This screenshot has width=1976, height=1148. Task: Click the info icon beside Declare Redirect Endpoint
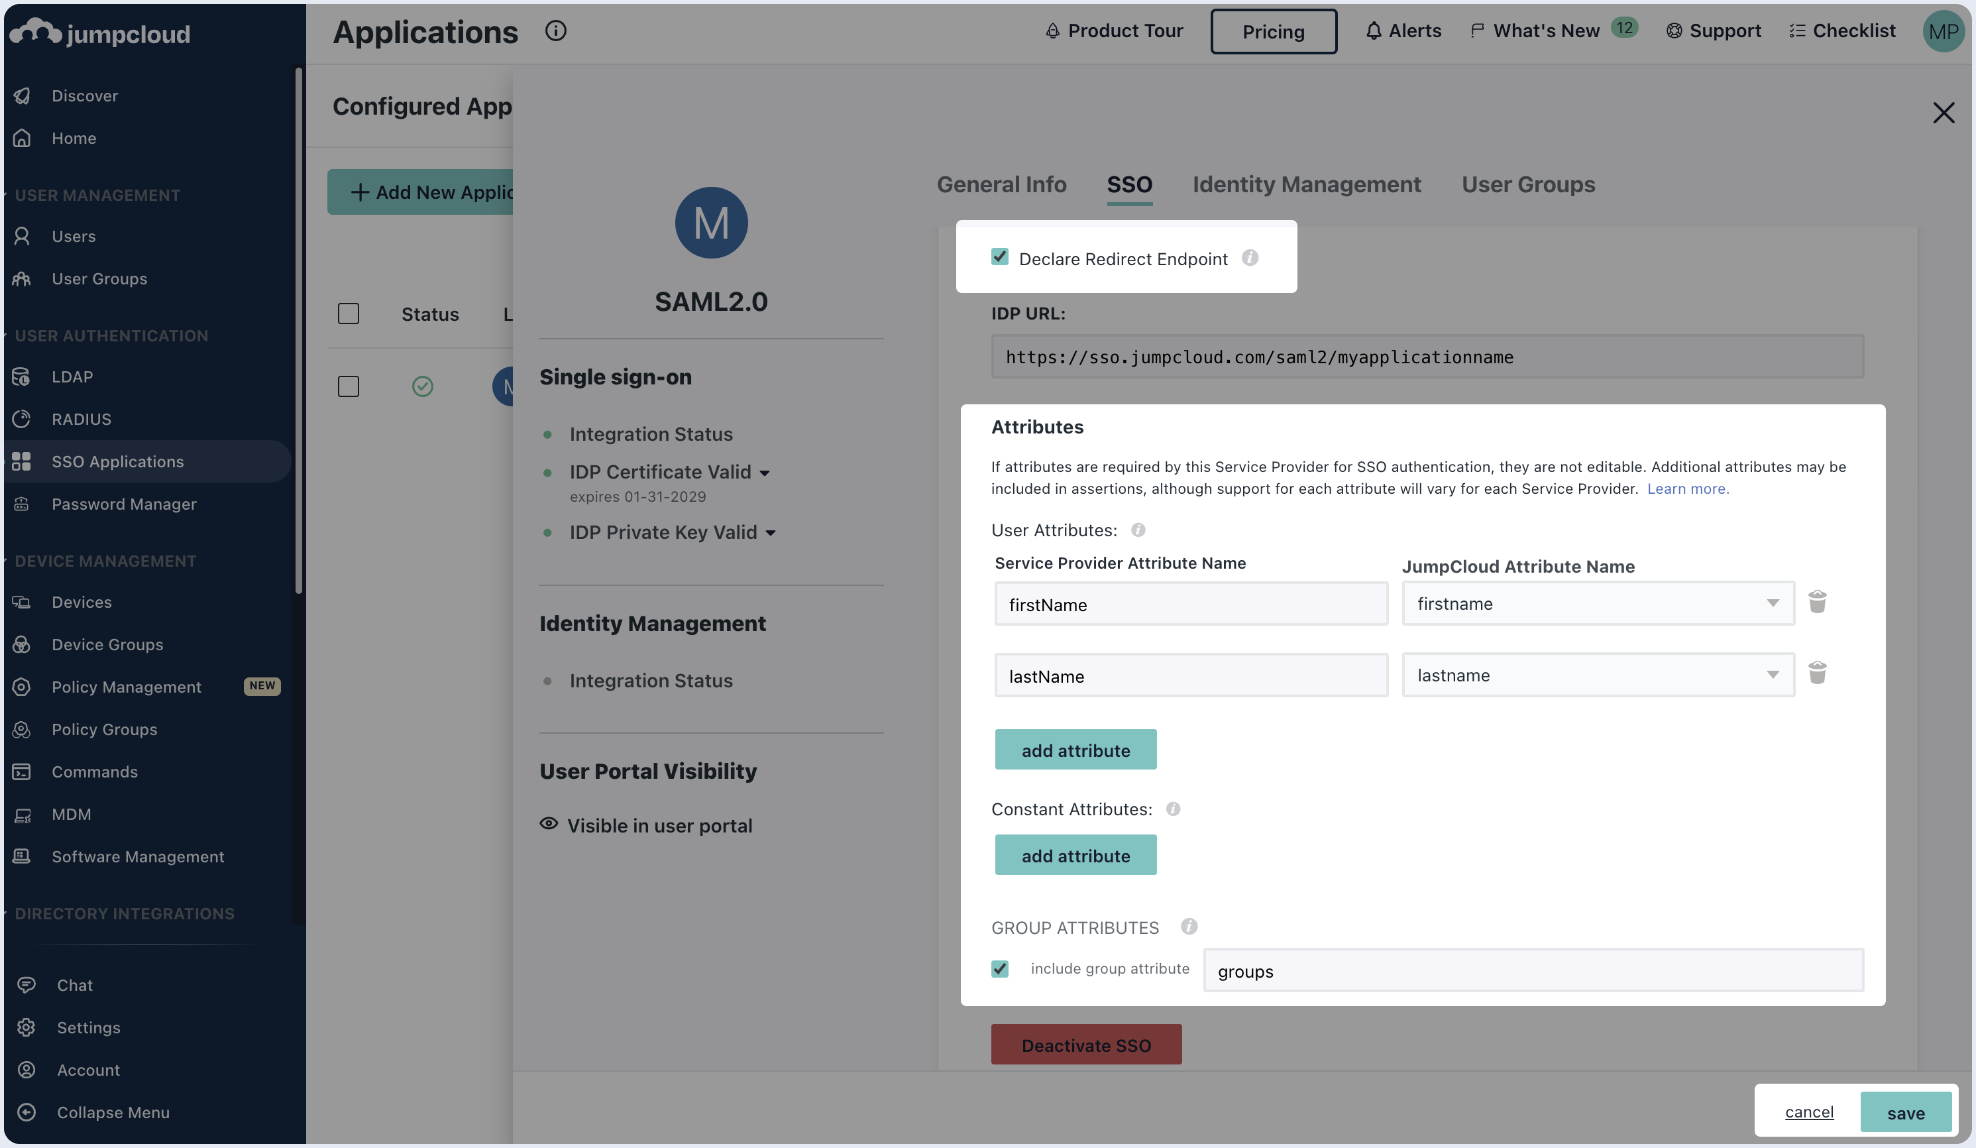point(1250,258)
